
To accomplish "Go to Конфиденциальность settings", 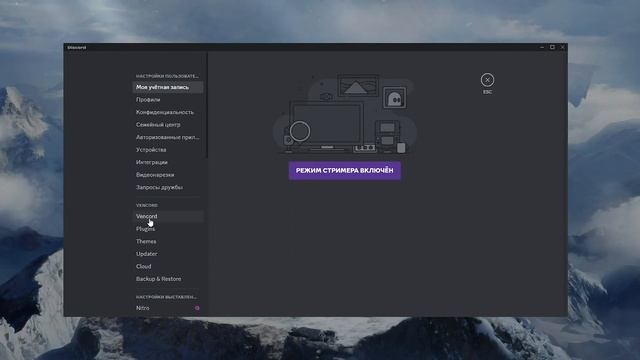I will [x=168, y=112].
